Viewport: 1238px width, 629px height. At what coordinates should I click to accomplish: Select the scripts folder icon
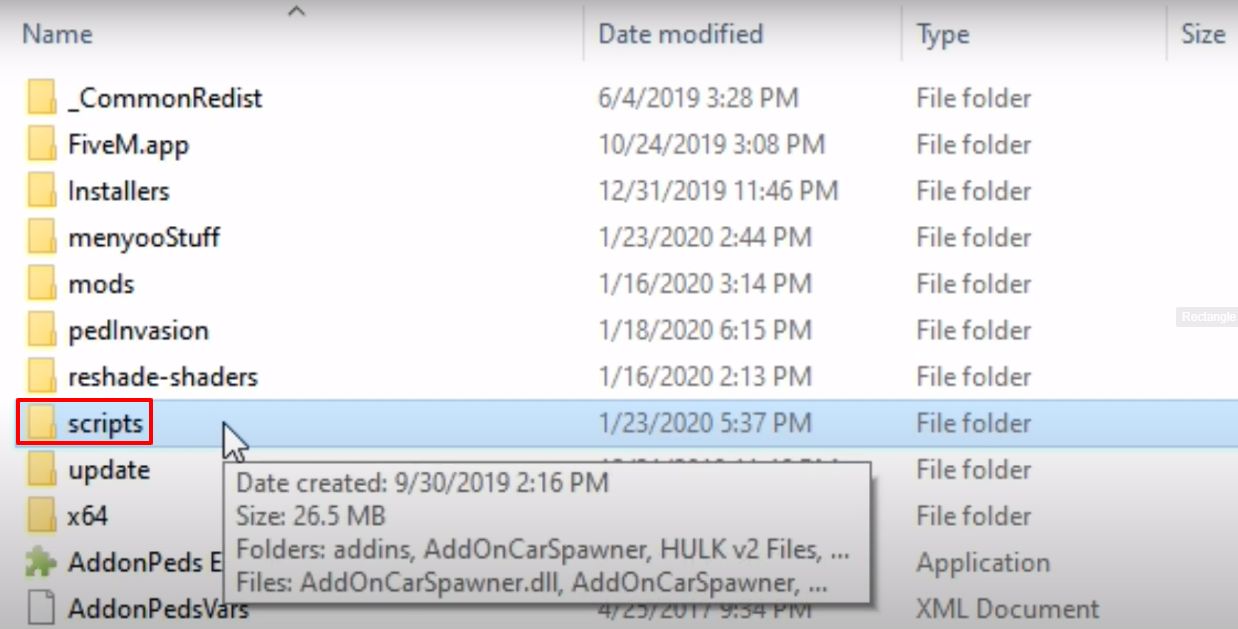pos(41,424)
